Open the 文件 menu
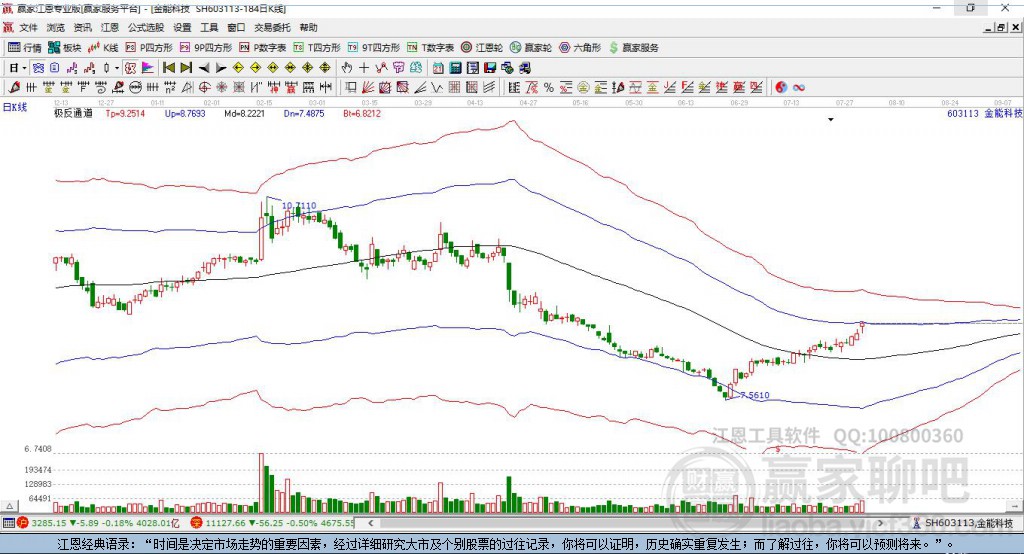Viewport: 1024px width, 554px height. [x=29, y=27]
